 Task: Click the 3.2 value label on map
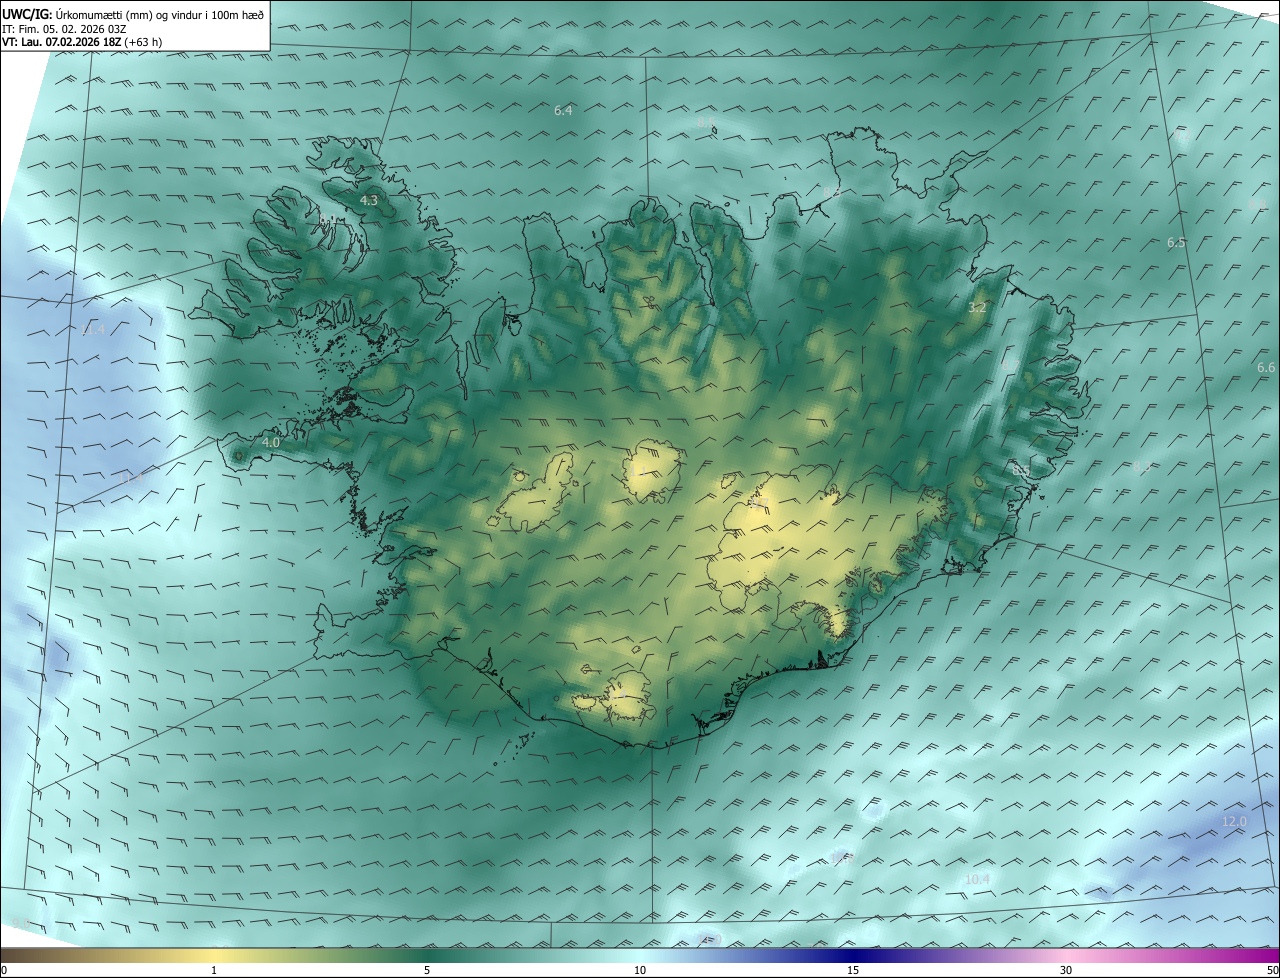coord(977,307)
